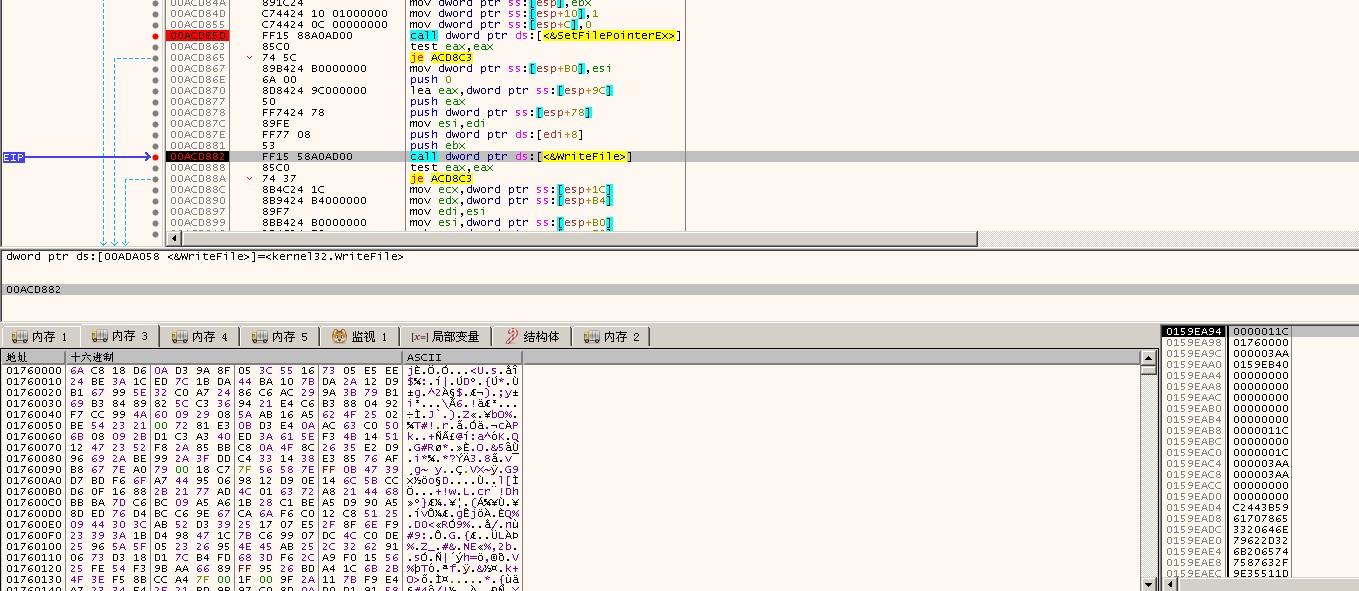The width and height of the screenshot is (1359, 591).
Task: Click the jump arrow at 00ACD88A
Action: [250, 179]
